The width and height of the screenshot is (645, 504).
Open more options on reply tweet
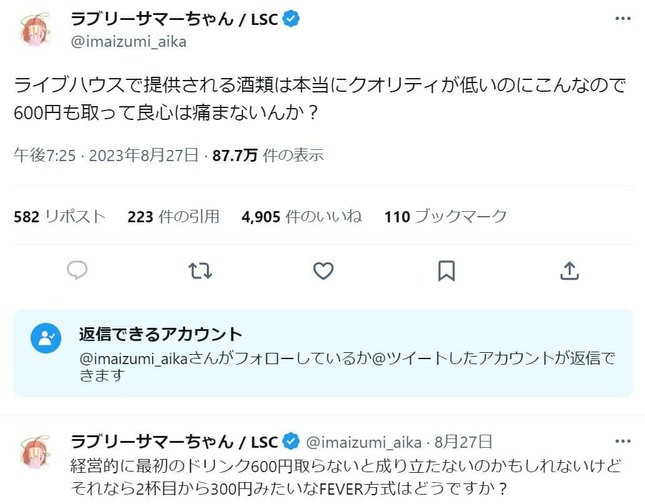click(622, 442)
